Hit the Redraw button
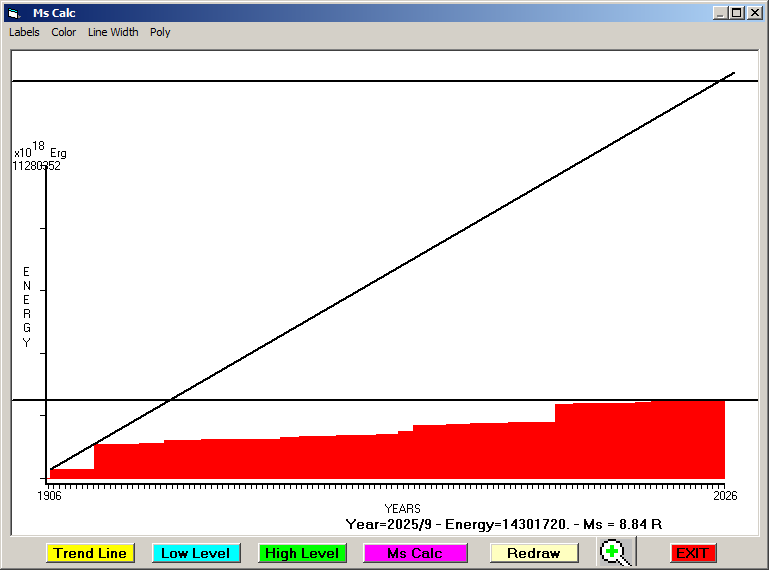769x570 pixels. pos(533,553)
